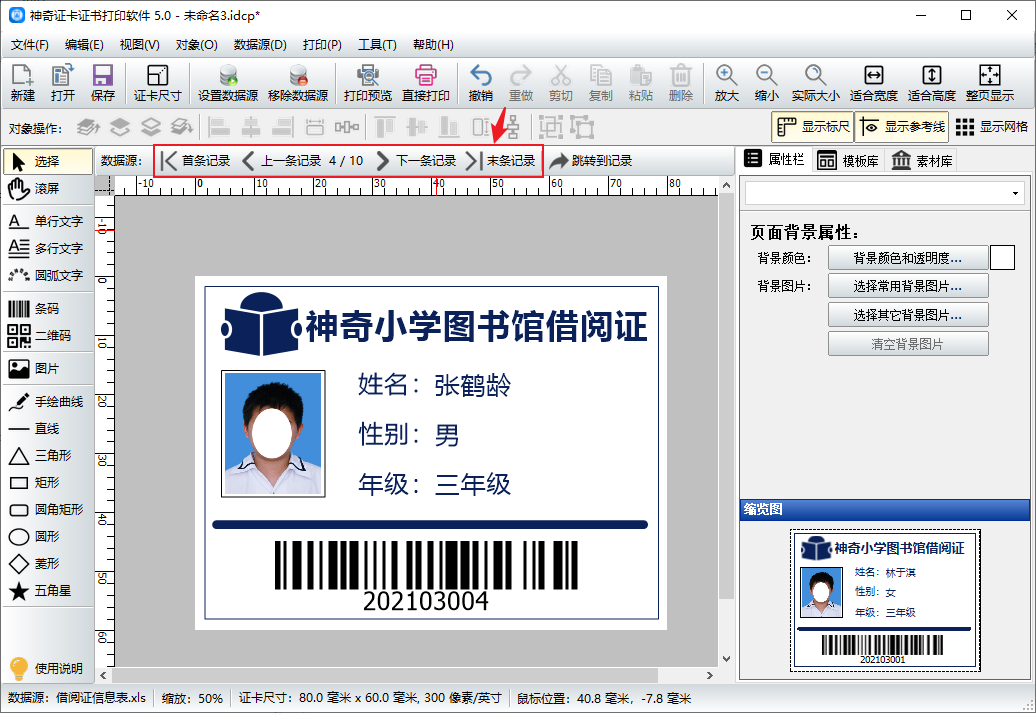Select the 条码 barcode tool
The image size is (1036, 713).
[48, 309]
